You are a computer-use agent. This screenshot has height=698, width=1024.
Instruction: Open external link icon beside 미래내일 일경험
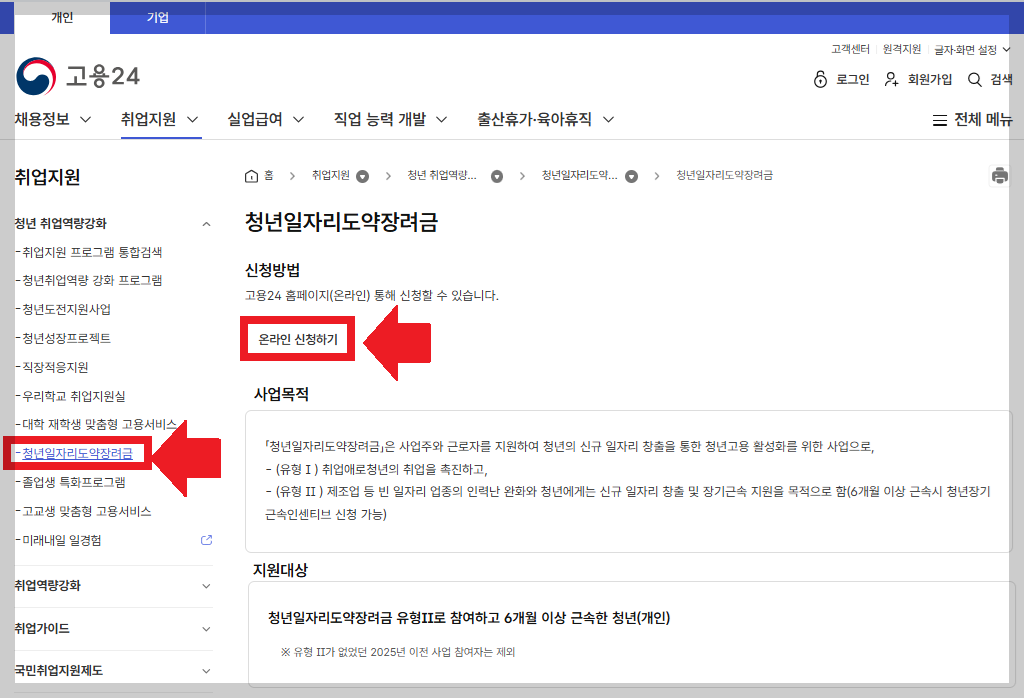(206, 540)
